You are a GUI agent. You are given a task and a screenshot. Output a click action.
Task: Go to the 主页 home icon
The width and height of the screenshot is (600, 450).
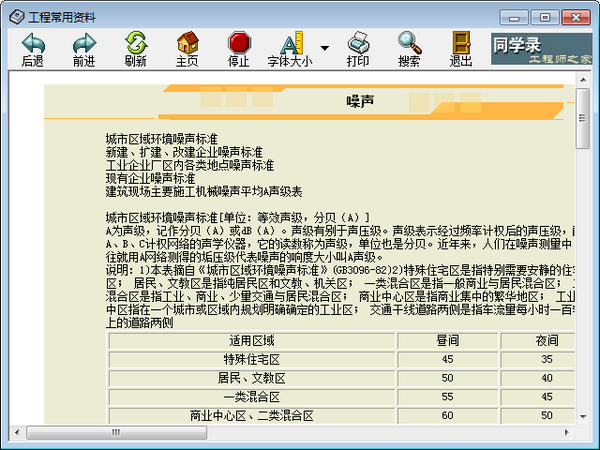point(188,42)
